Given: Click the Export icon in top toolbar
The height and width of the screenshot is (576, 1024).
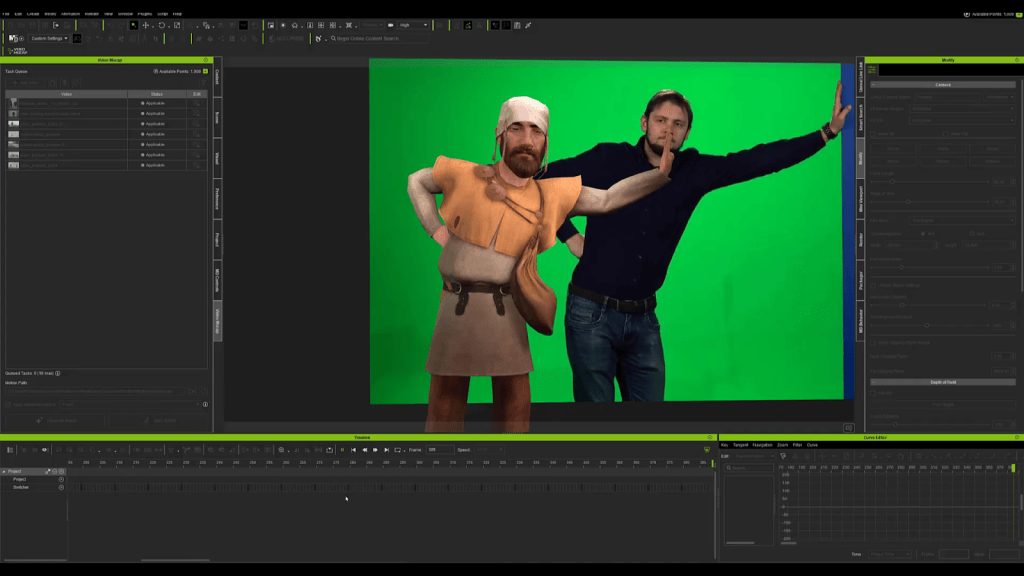Looking at the screenshot, I should click(56, 25).
